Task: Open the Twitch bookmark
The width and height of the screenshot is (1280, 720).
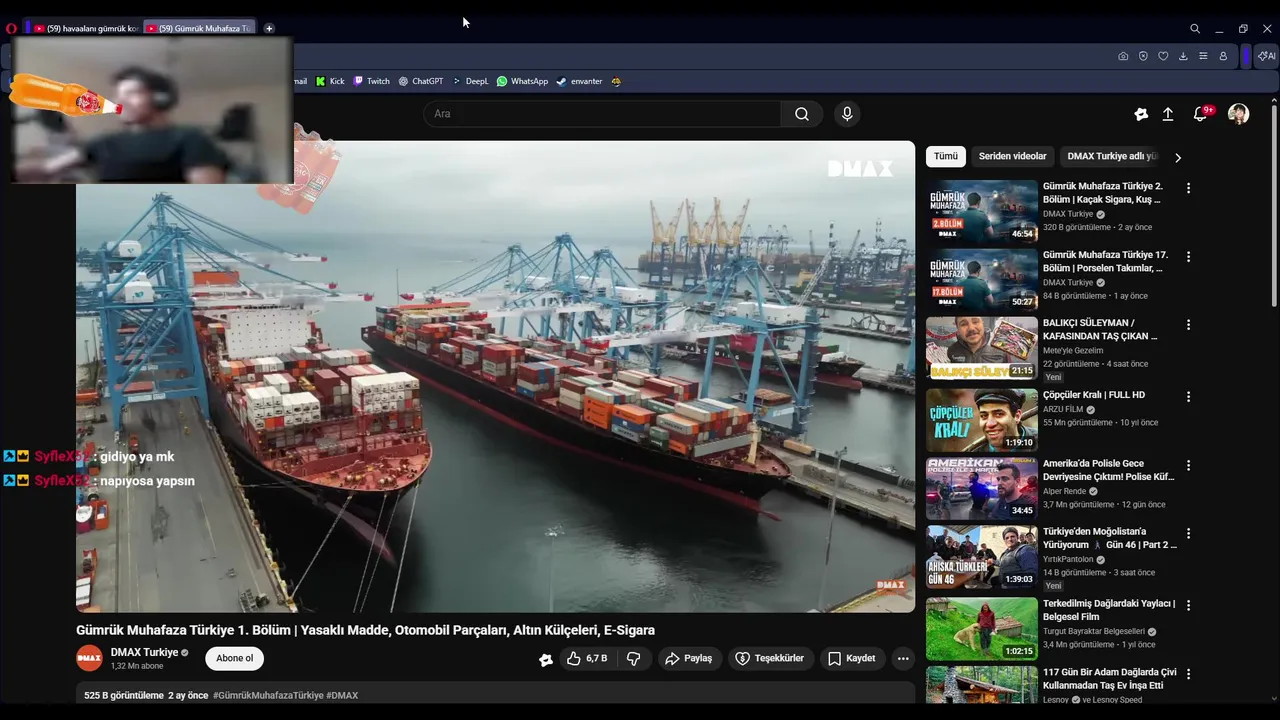Action: 371,81
